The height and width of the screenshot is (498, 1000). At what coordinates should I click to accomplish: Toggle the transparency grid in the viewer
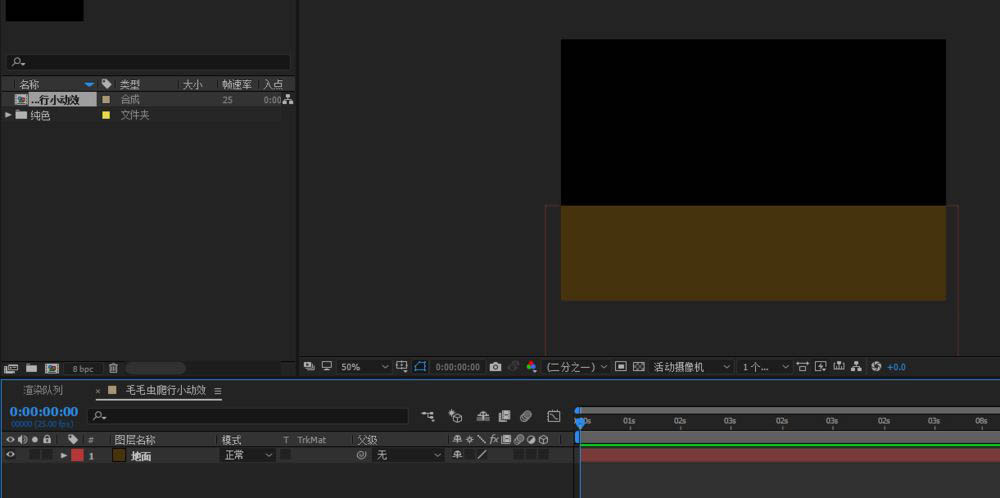click(638, 367)
